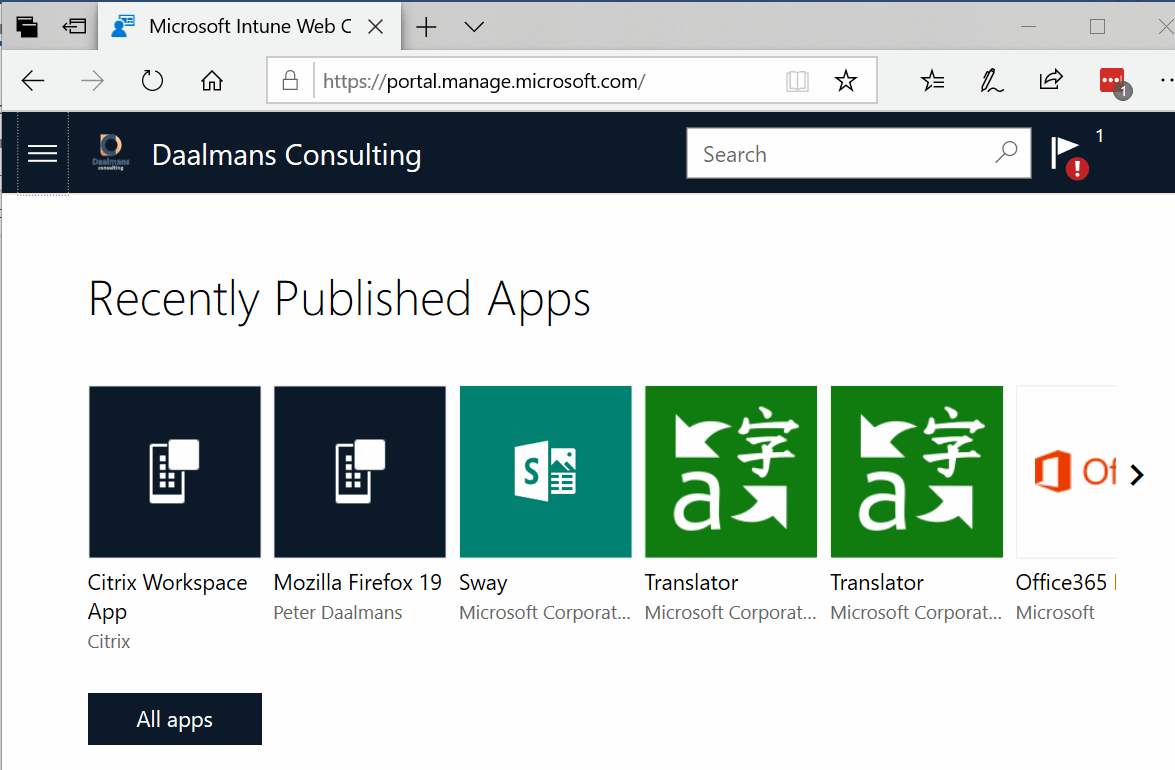Click the search magnifier icon
This screenshot has width=1175, height=770.
[x=1006, y=153]
